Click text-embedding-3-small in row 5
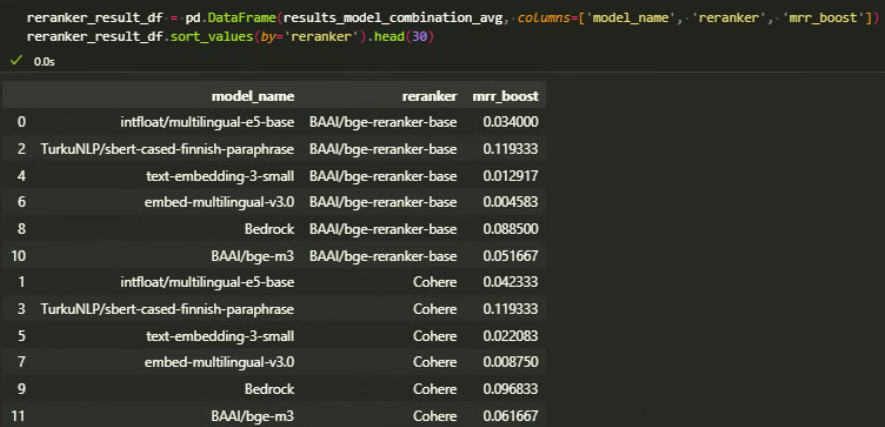Screen dimensions: 885x427 pos(220,335)
